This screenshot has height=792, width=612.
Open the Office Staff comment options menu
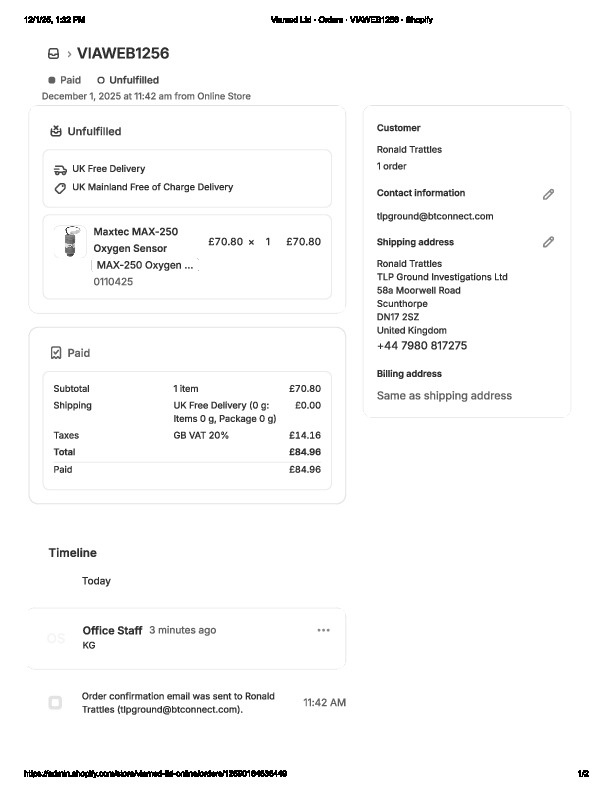(323, 630)
